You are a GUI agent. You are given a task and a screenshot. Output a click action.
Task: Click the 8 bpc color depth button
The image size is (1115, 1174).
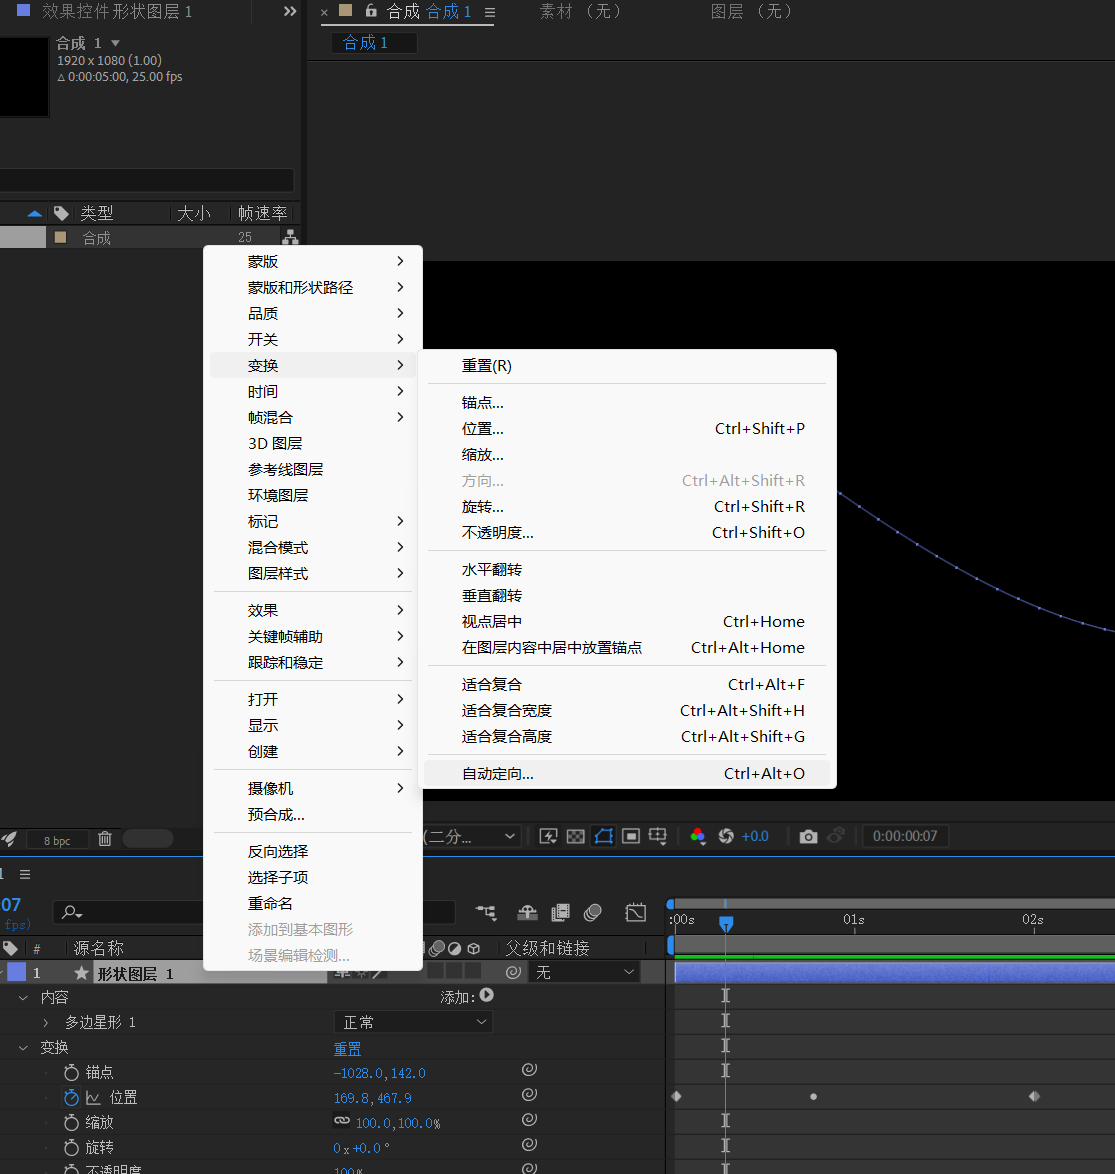tap(57, 840)
